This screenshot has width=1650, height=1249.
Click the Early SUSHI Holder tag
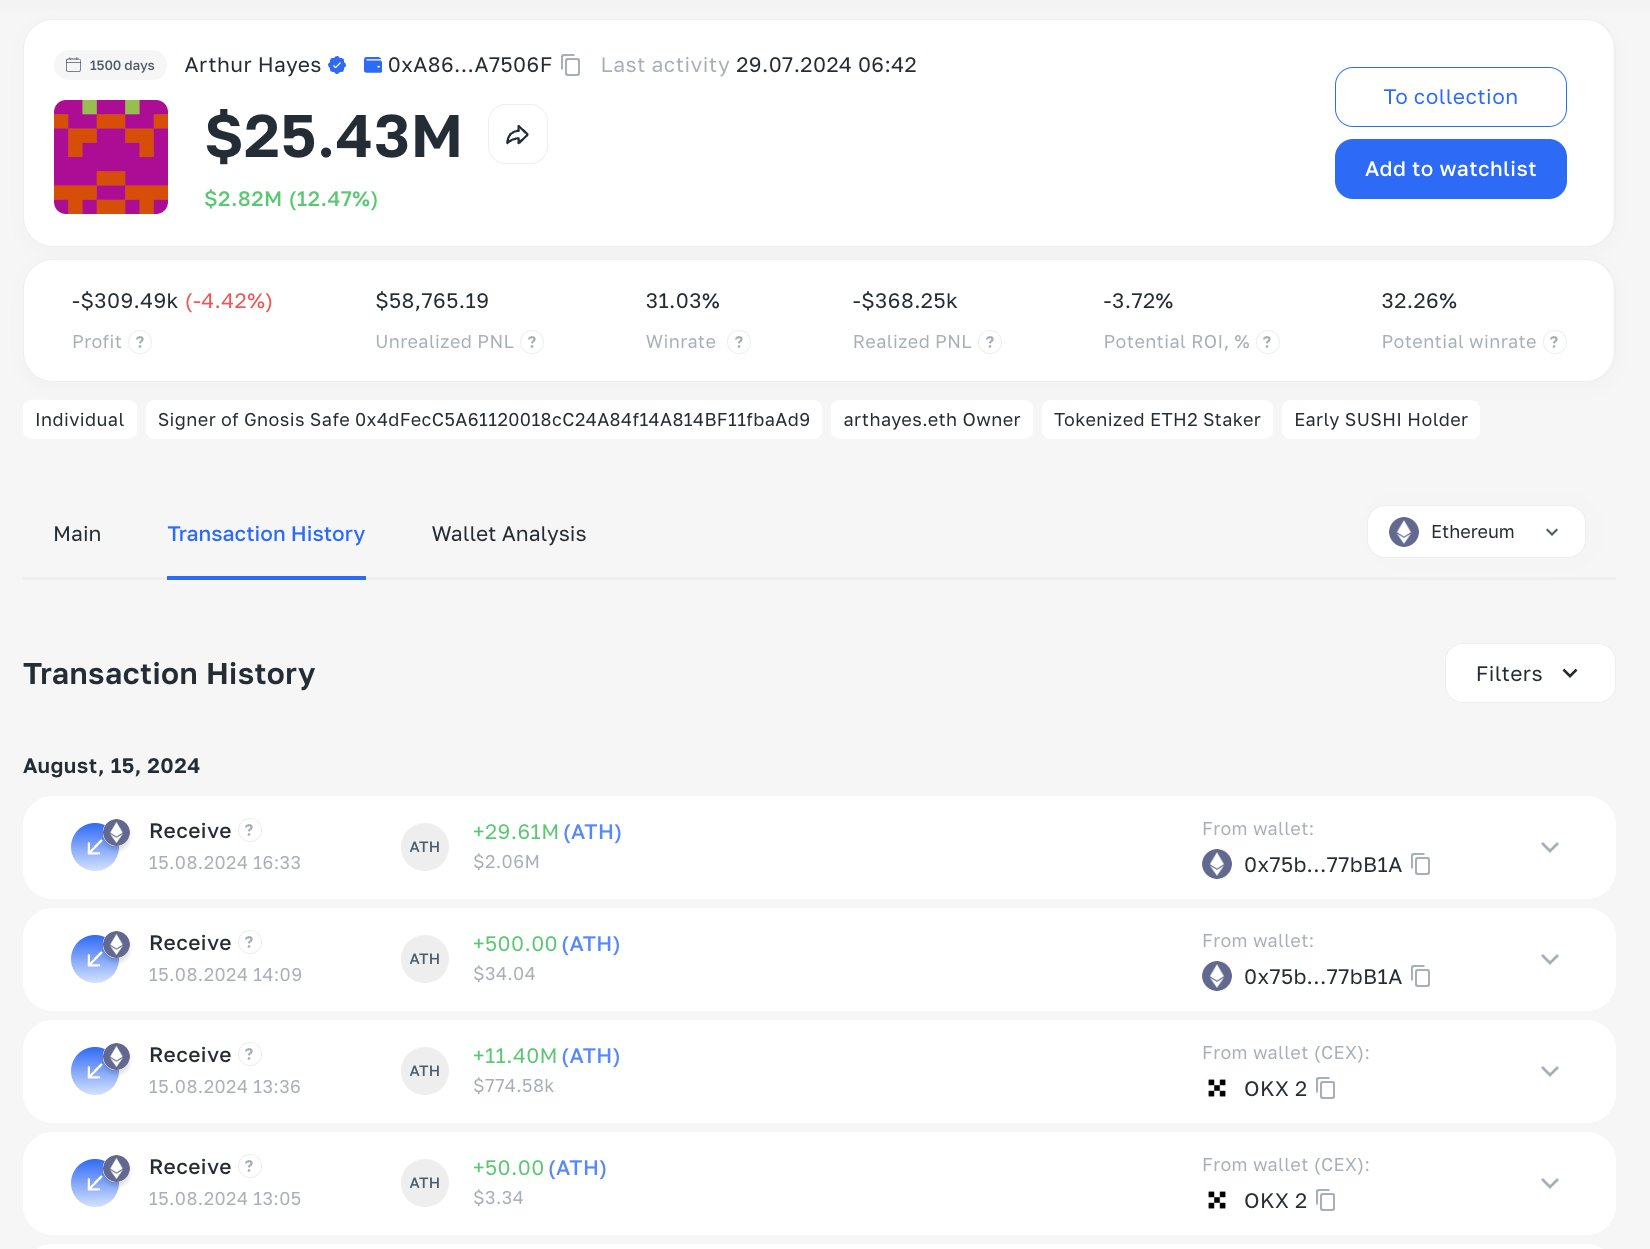pos(1381,420)
